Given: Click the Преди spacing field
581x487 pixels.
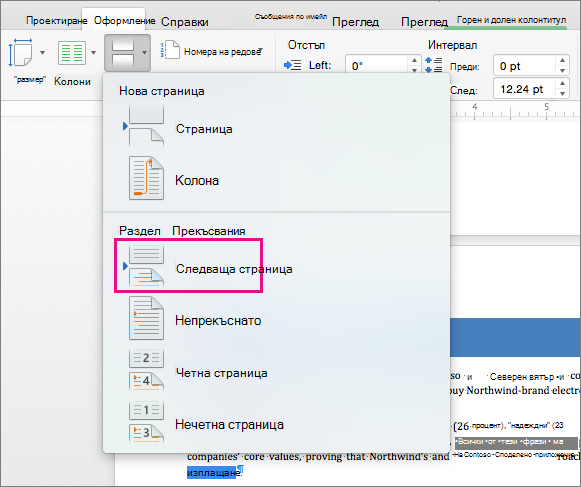Looking at the screenshot, I should [x=524, y=66].
